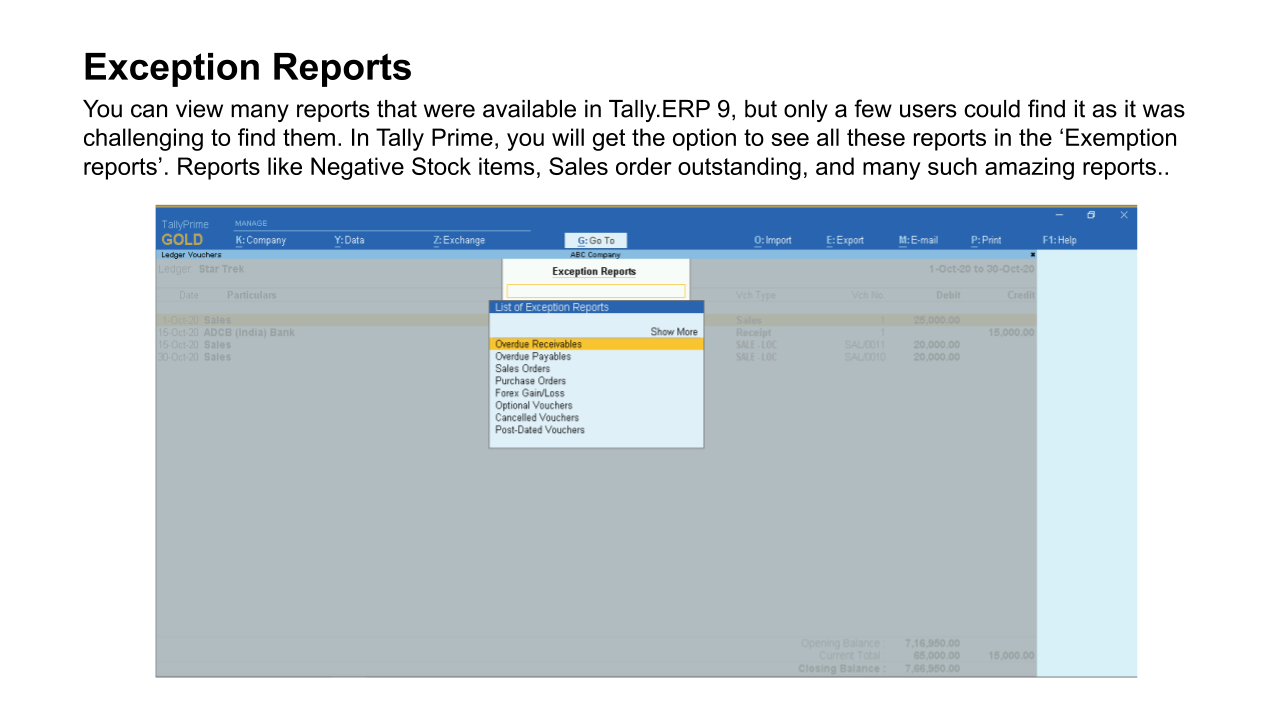Click the Receipt voucher type cell
This screenshot has height=720, width=1280.
click(753, 332)
